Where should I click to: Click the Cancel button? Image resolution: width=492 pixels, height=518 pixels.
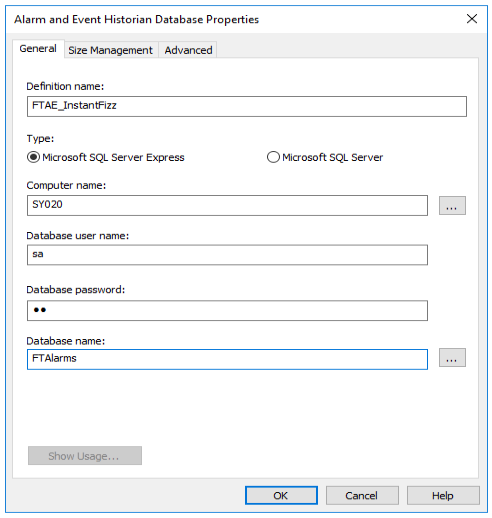tap(362, 495)
